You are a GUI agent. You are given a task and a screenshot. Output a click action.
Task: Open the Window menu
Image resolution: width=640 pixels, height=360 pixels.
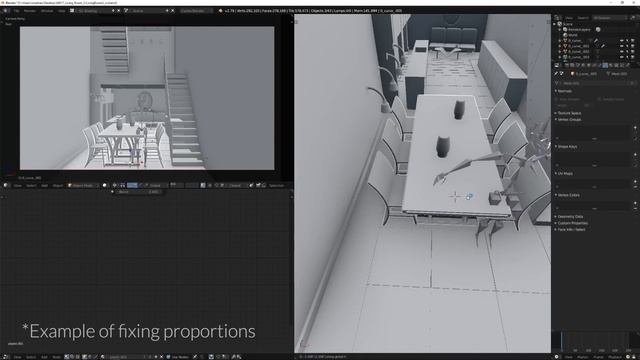pos(47,10)
